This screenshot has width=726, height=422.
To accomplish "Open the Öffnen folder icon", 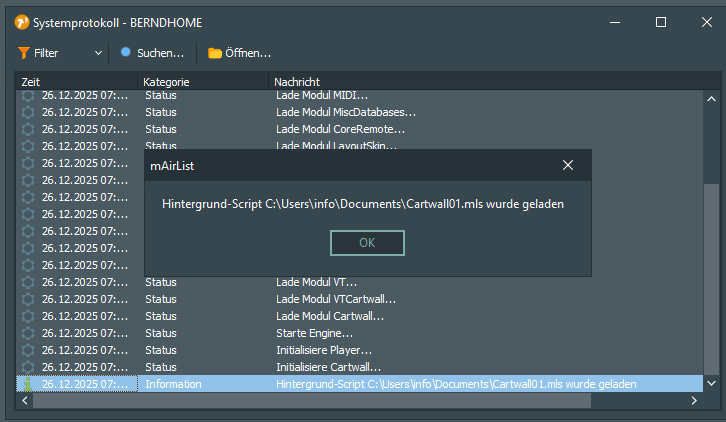I will tap(214, 53).
